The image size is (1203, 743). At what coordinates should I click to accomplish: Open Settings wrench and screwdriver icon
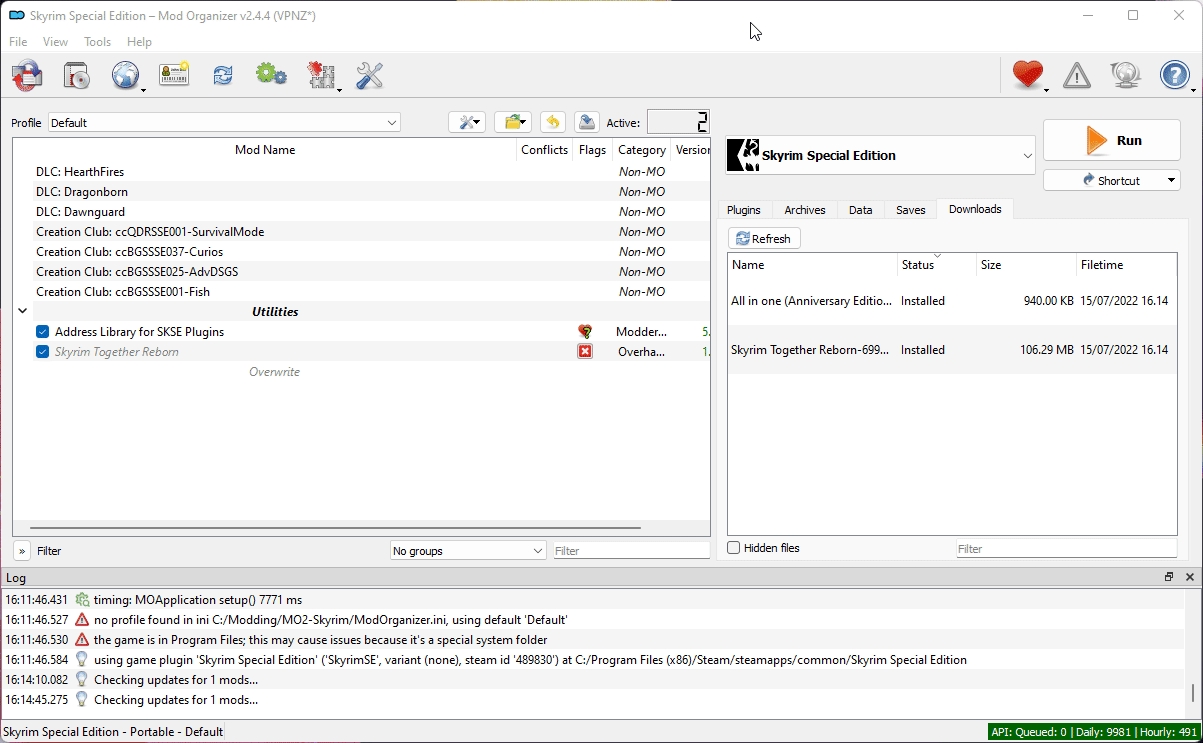(369, 76)
